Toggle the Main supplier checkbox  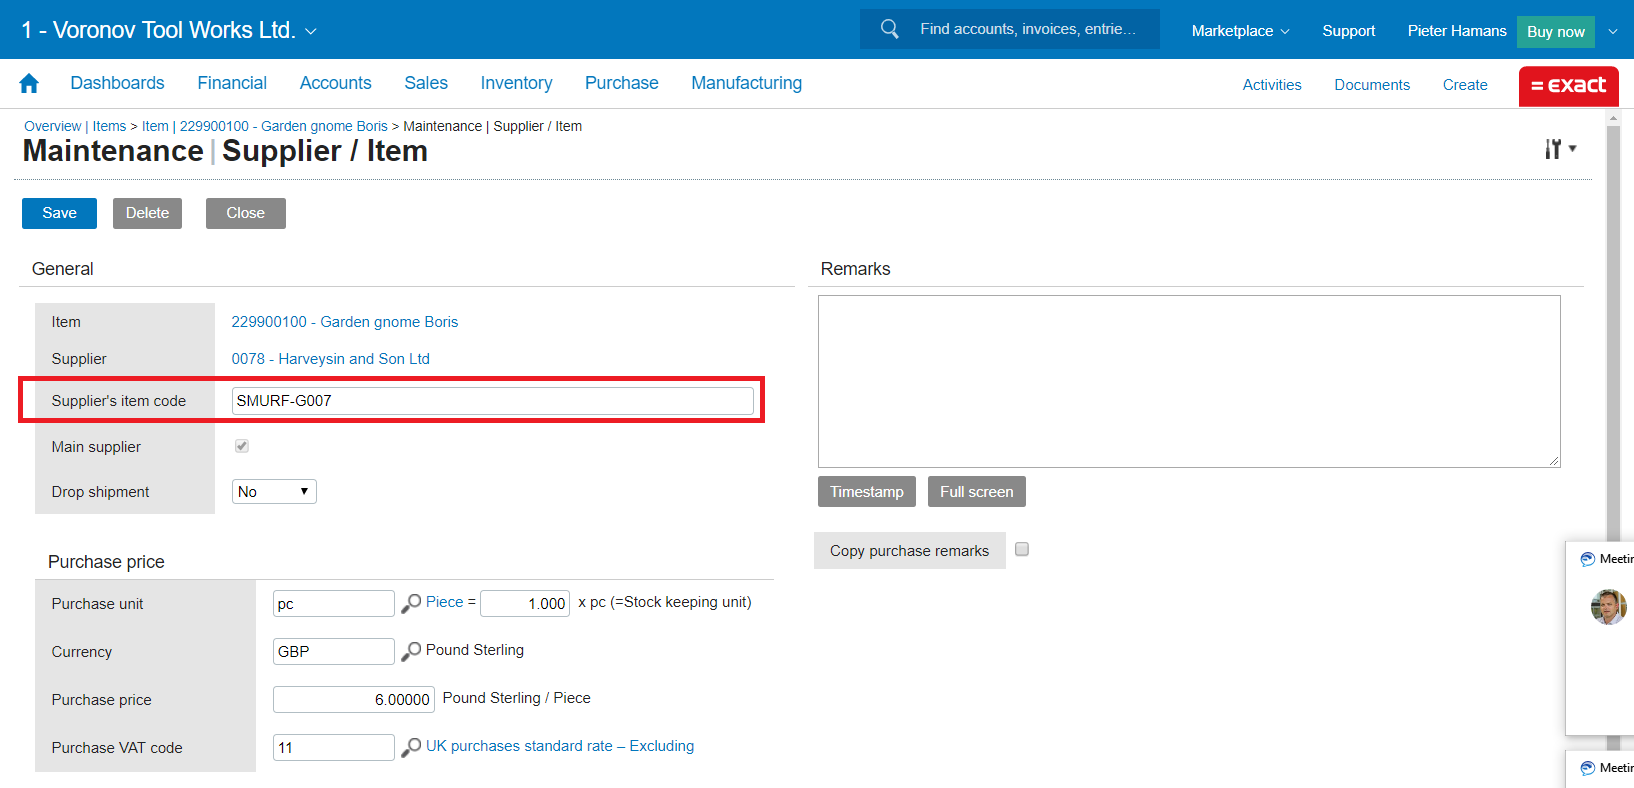tap(242, 446)
